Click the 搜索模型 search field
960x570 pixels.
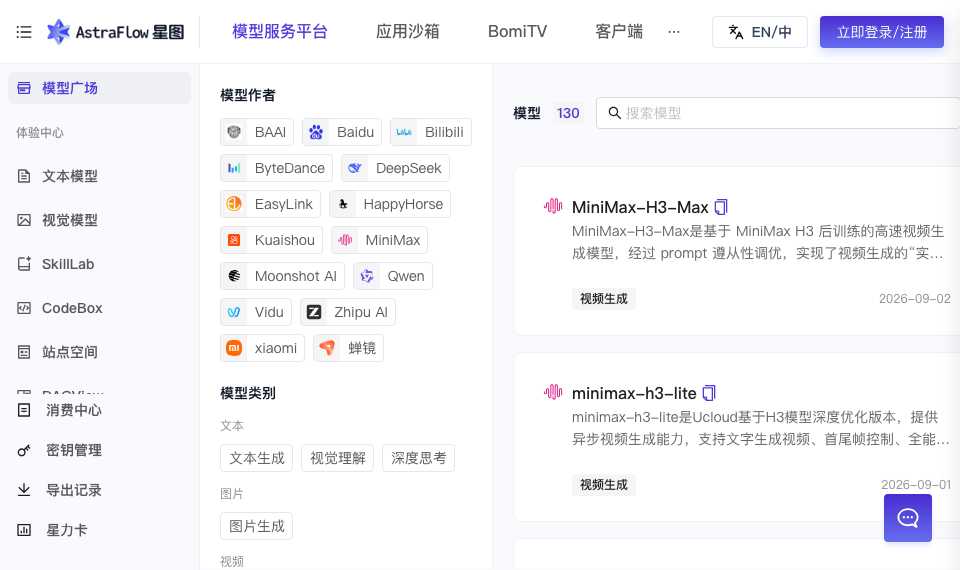pyautogui.click(x=778, y=113)
